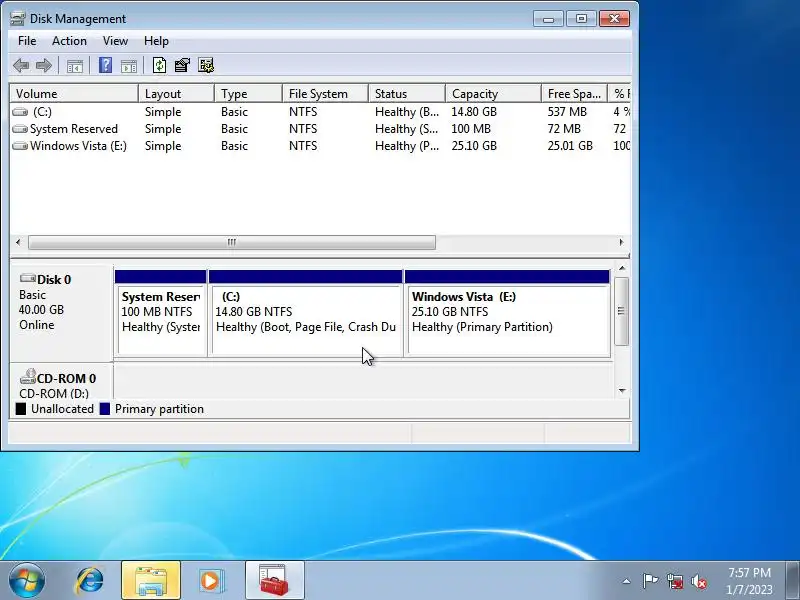Viewport: 800px width, 600px height.
Task: Click the down scroll arrow of disk pane
Action: click(622, 391)
